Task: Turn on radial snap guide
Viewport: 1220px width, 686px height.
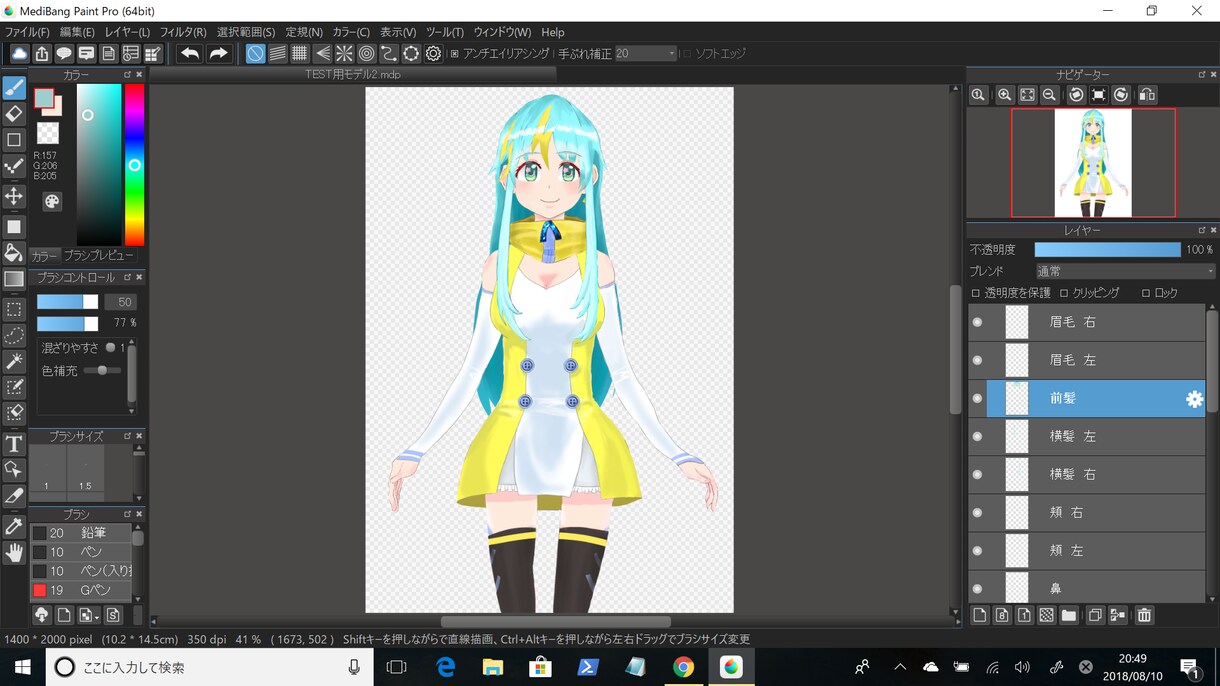Action: click(x=344, y=53)
